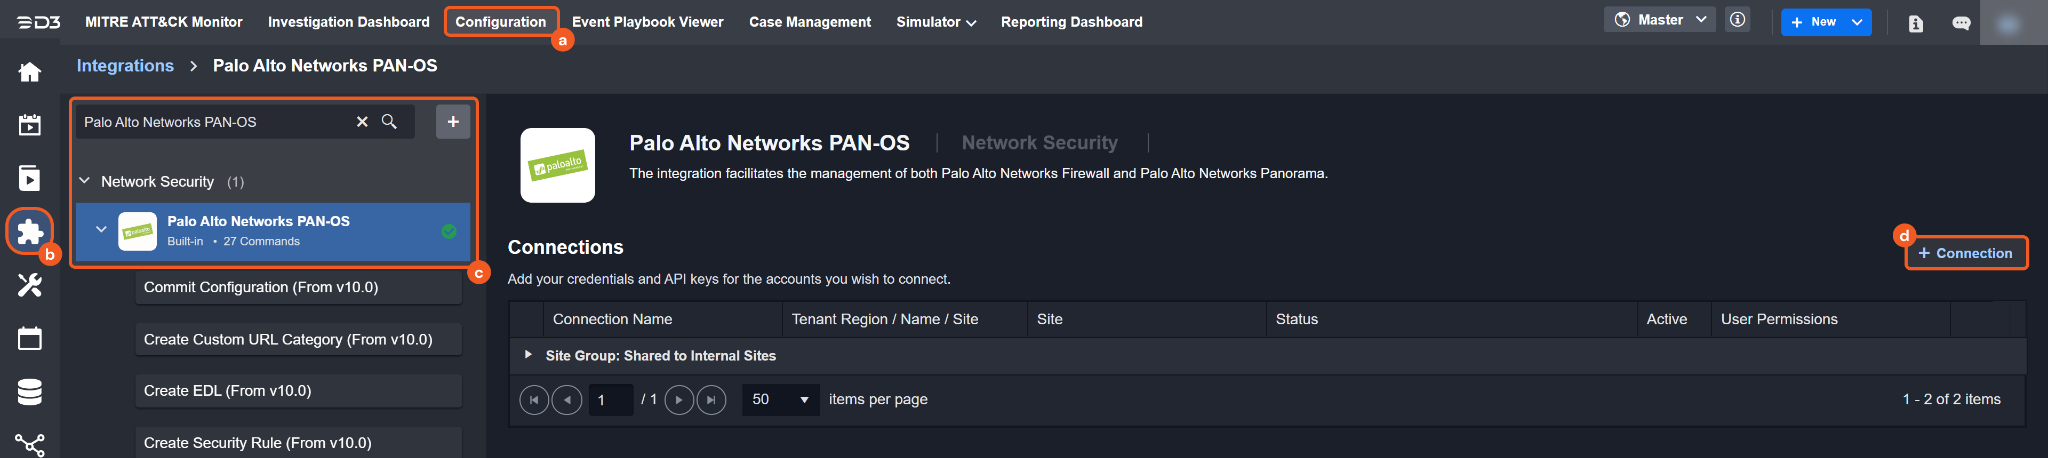Open the info circle icon beside Master
Screen dimensions: 2048x458
1738,20
